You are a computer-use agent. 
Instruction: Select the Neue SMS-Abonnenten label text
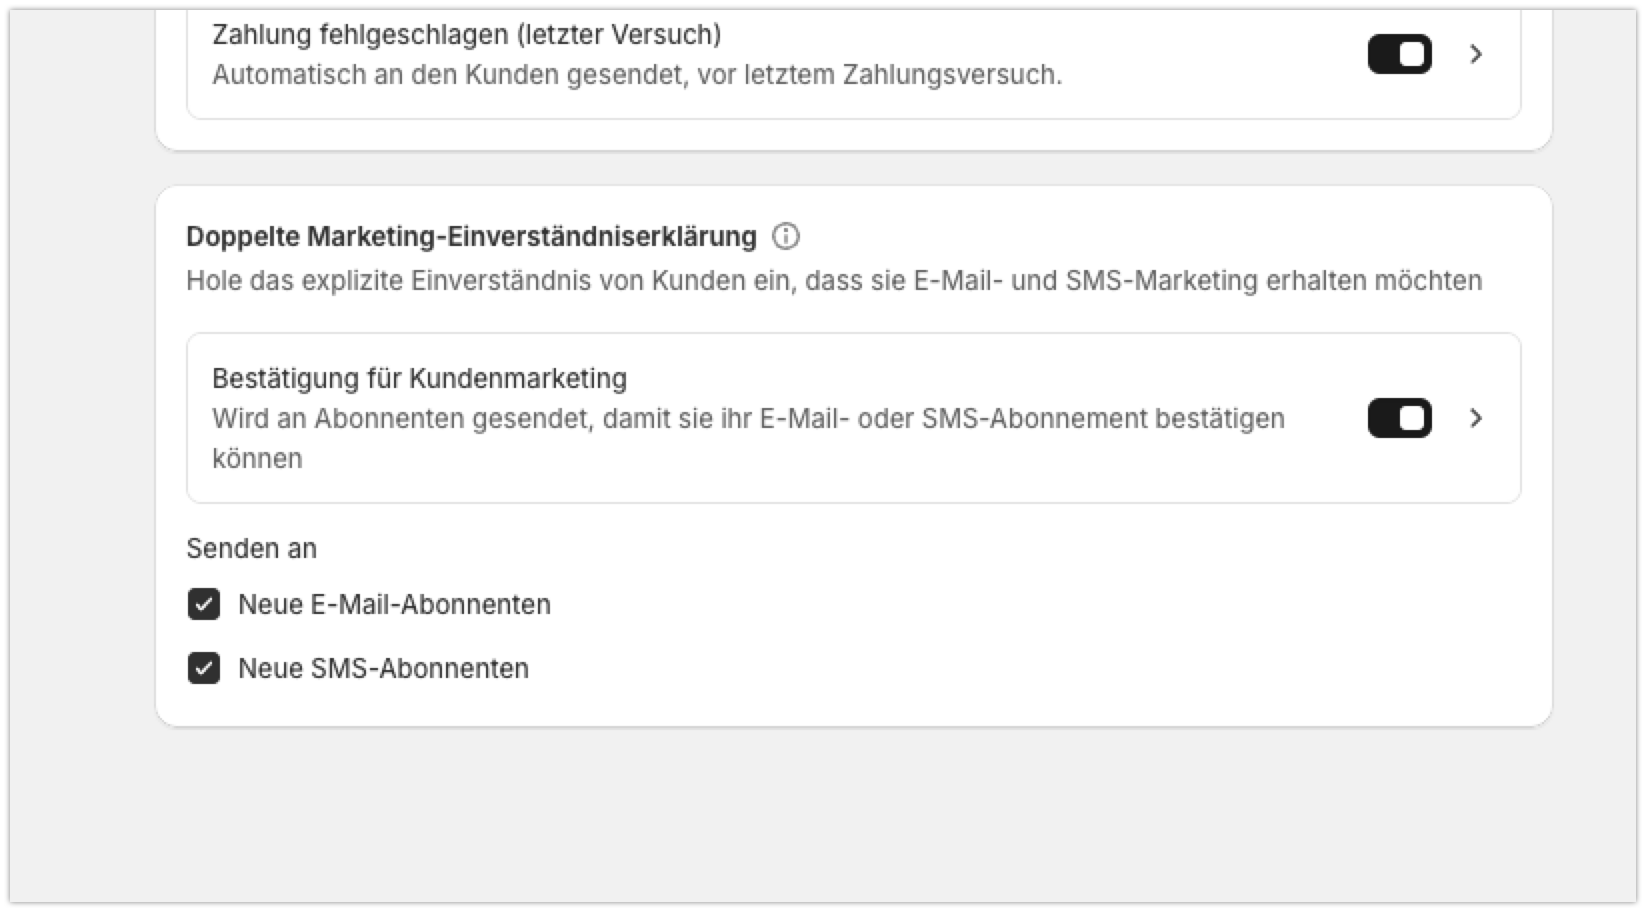[383, 668]
